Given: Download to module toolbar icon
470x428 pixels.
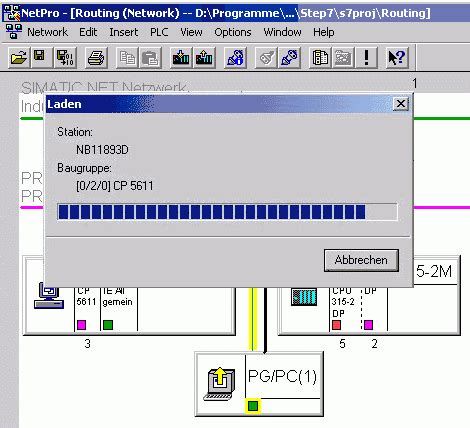Looking at the screenshot, I should coord(181,58).
